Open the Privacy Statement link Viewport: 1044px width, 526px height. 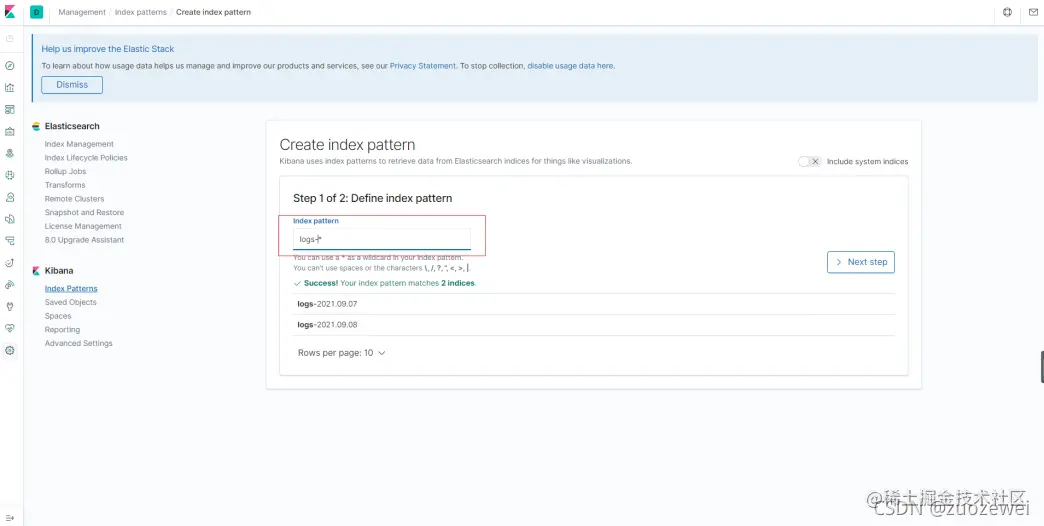[423, 66]
